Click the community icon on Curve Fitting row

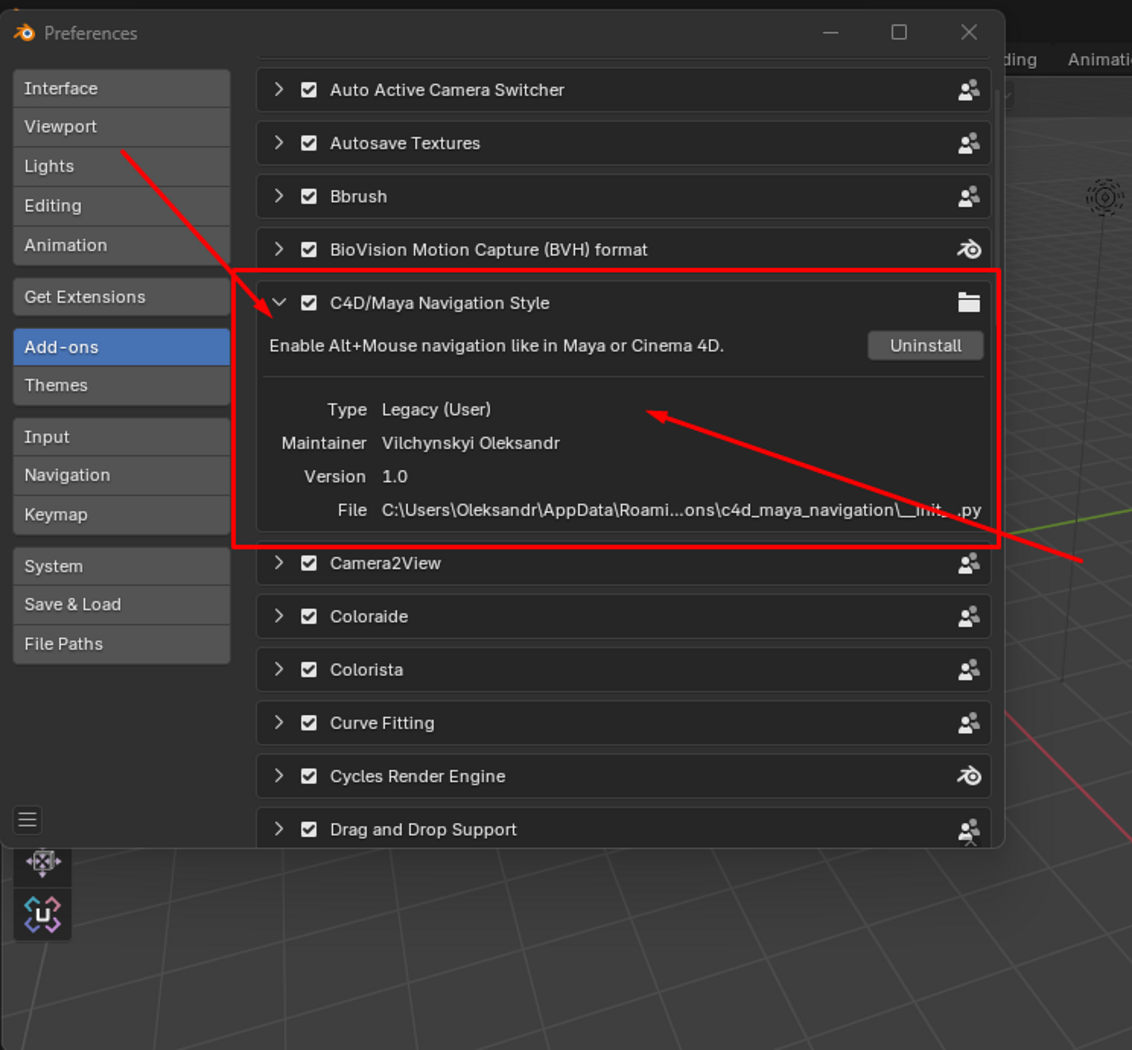click(x=969, y=724)
